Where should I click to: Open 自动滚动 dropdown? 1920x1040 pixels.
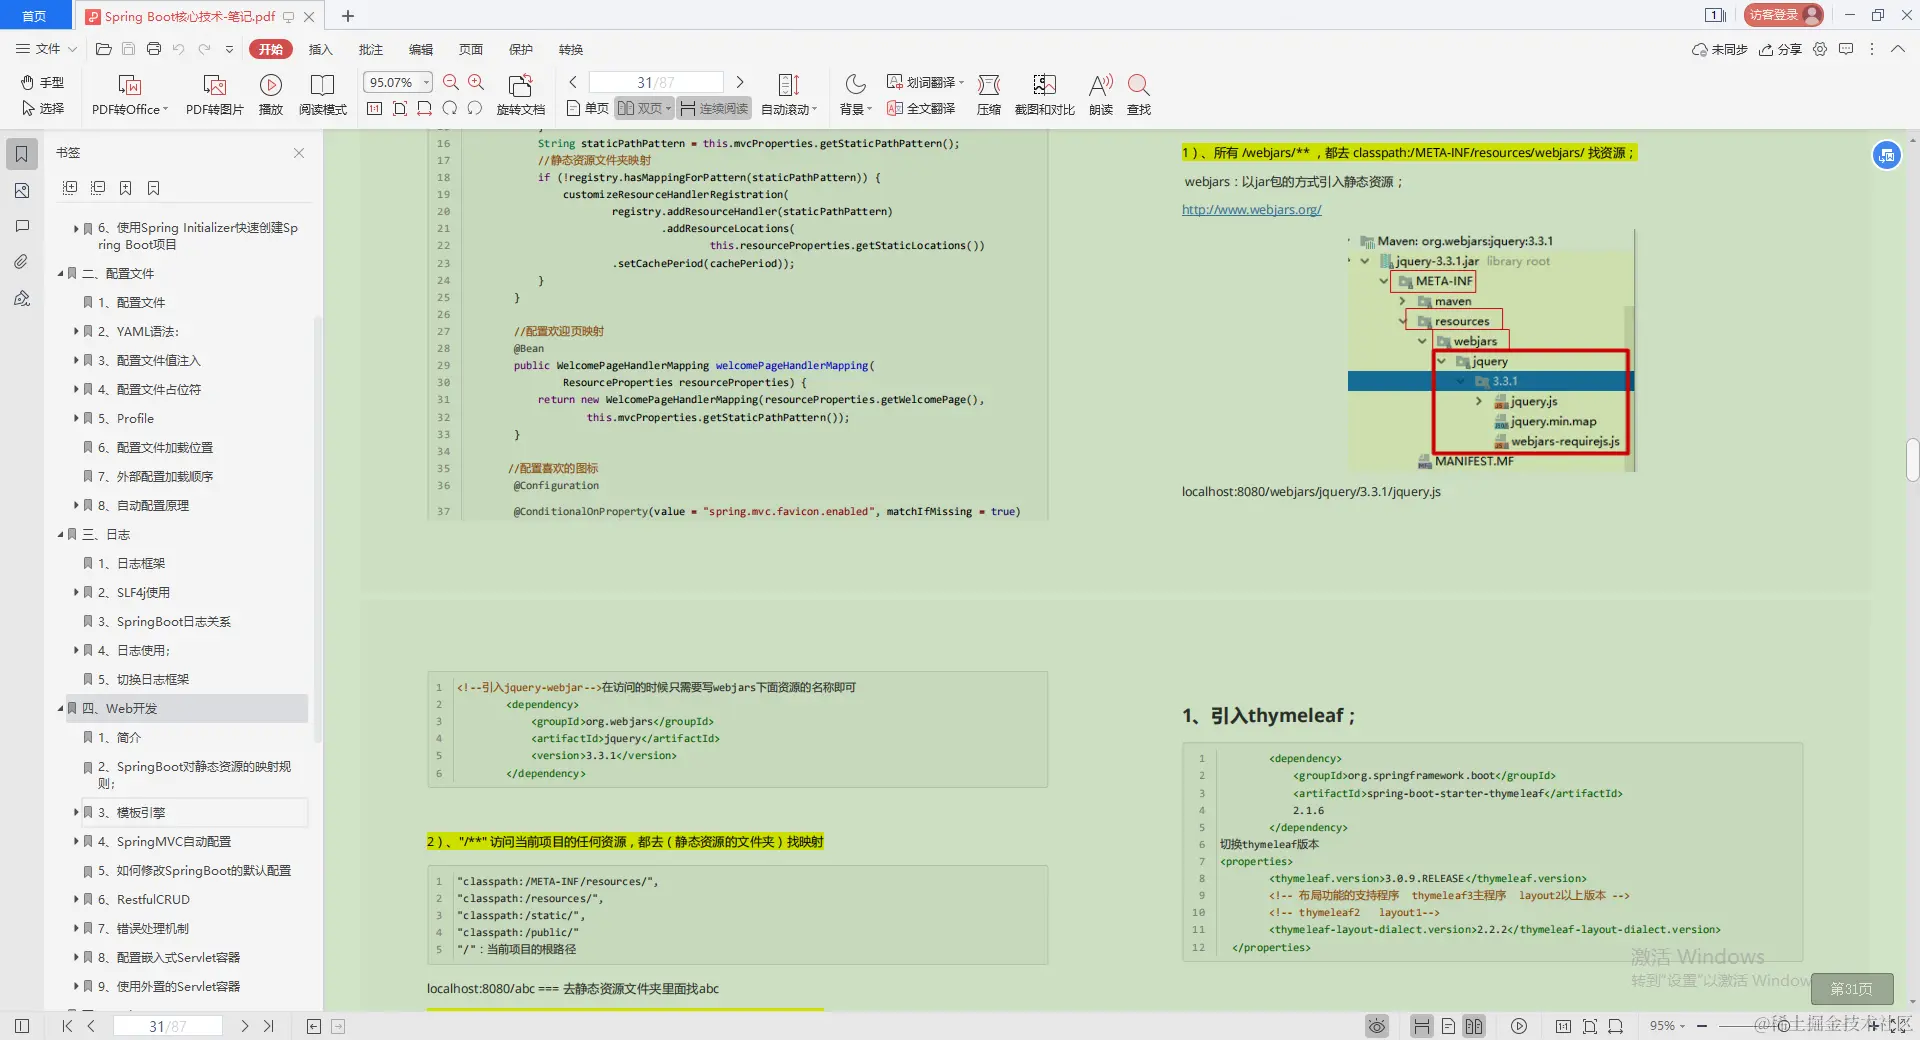(789, 95)
